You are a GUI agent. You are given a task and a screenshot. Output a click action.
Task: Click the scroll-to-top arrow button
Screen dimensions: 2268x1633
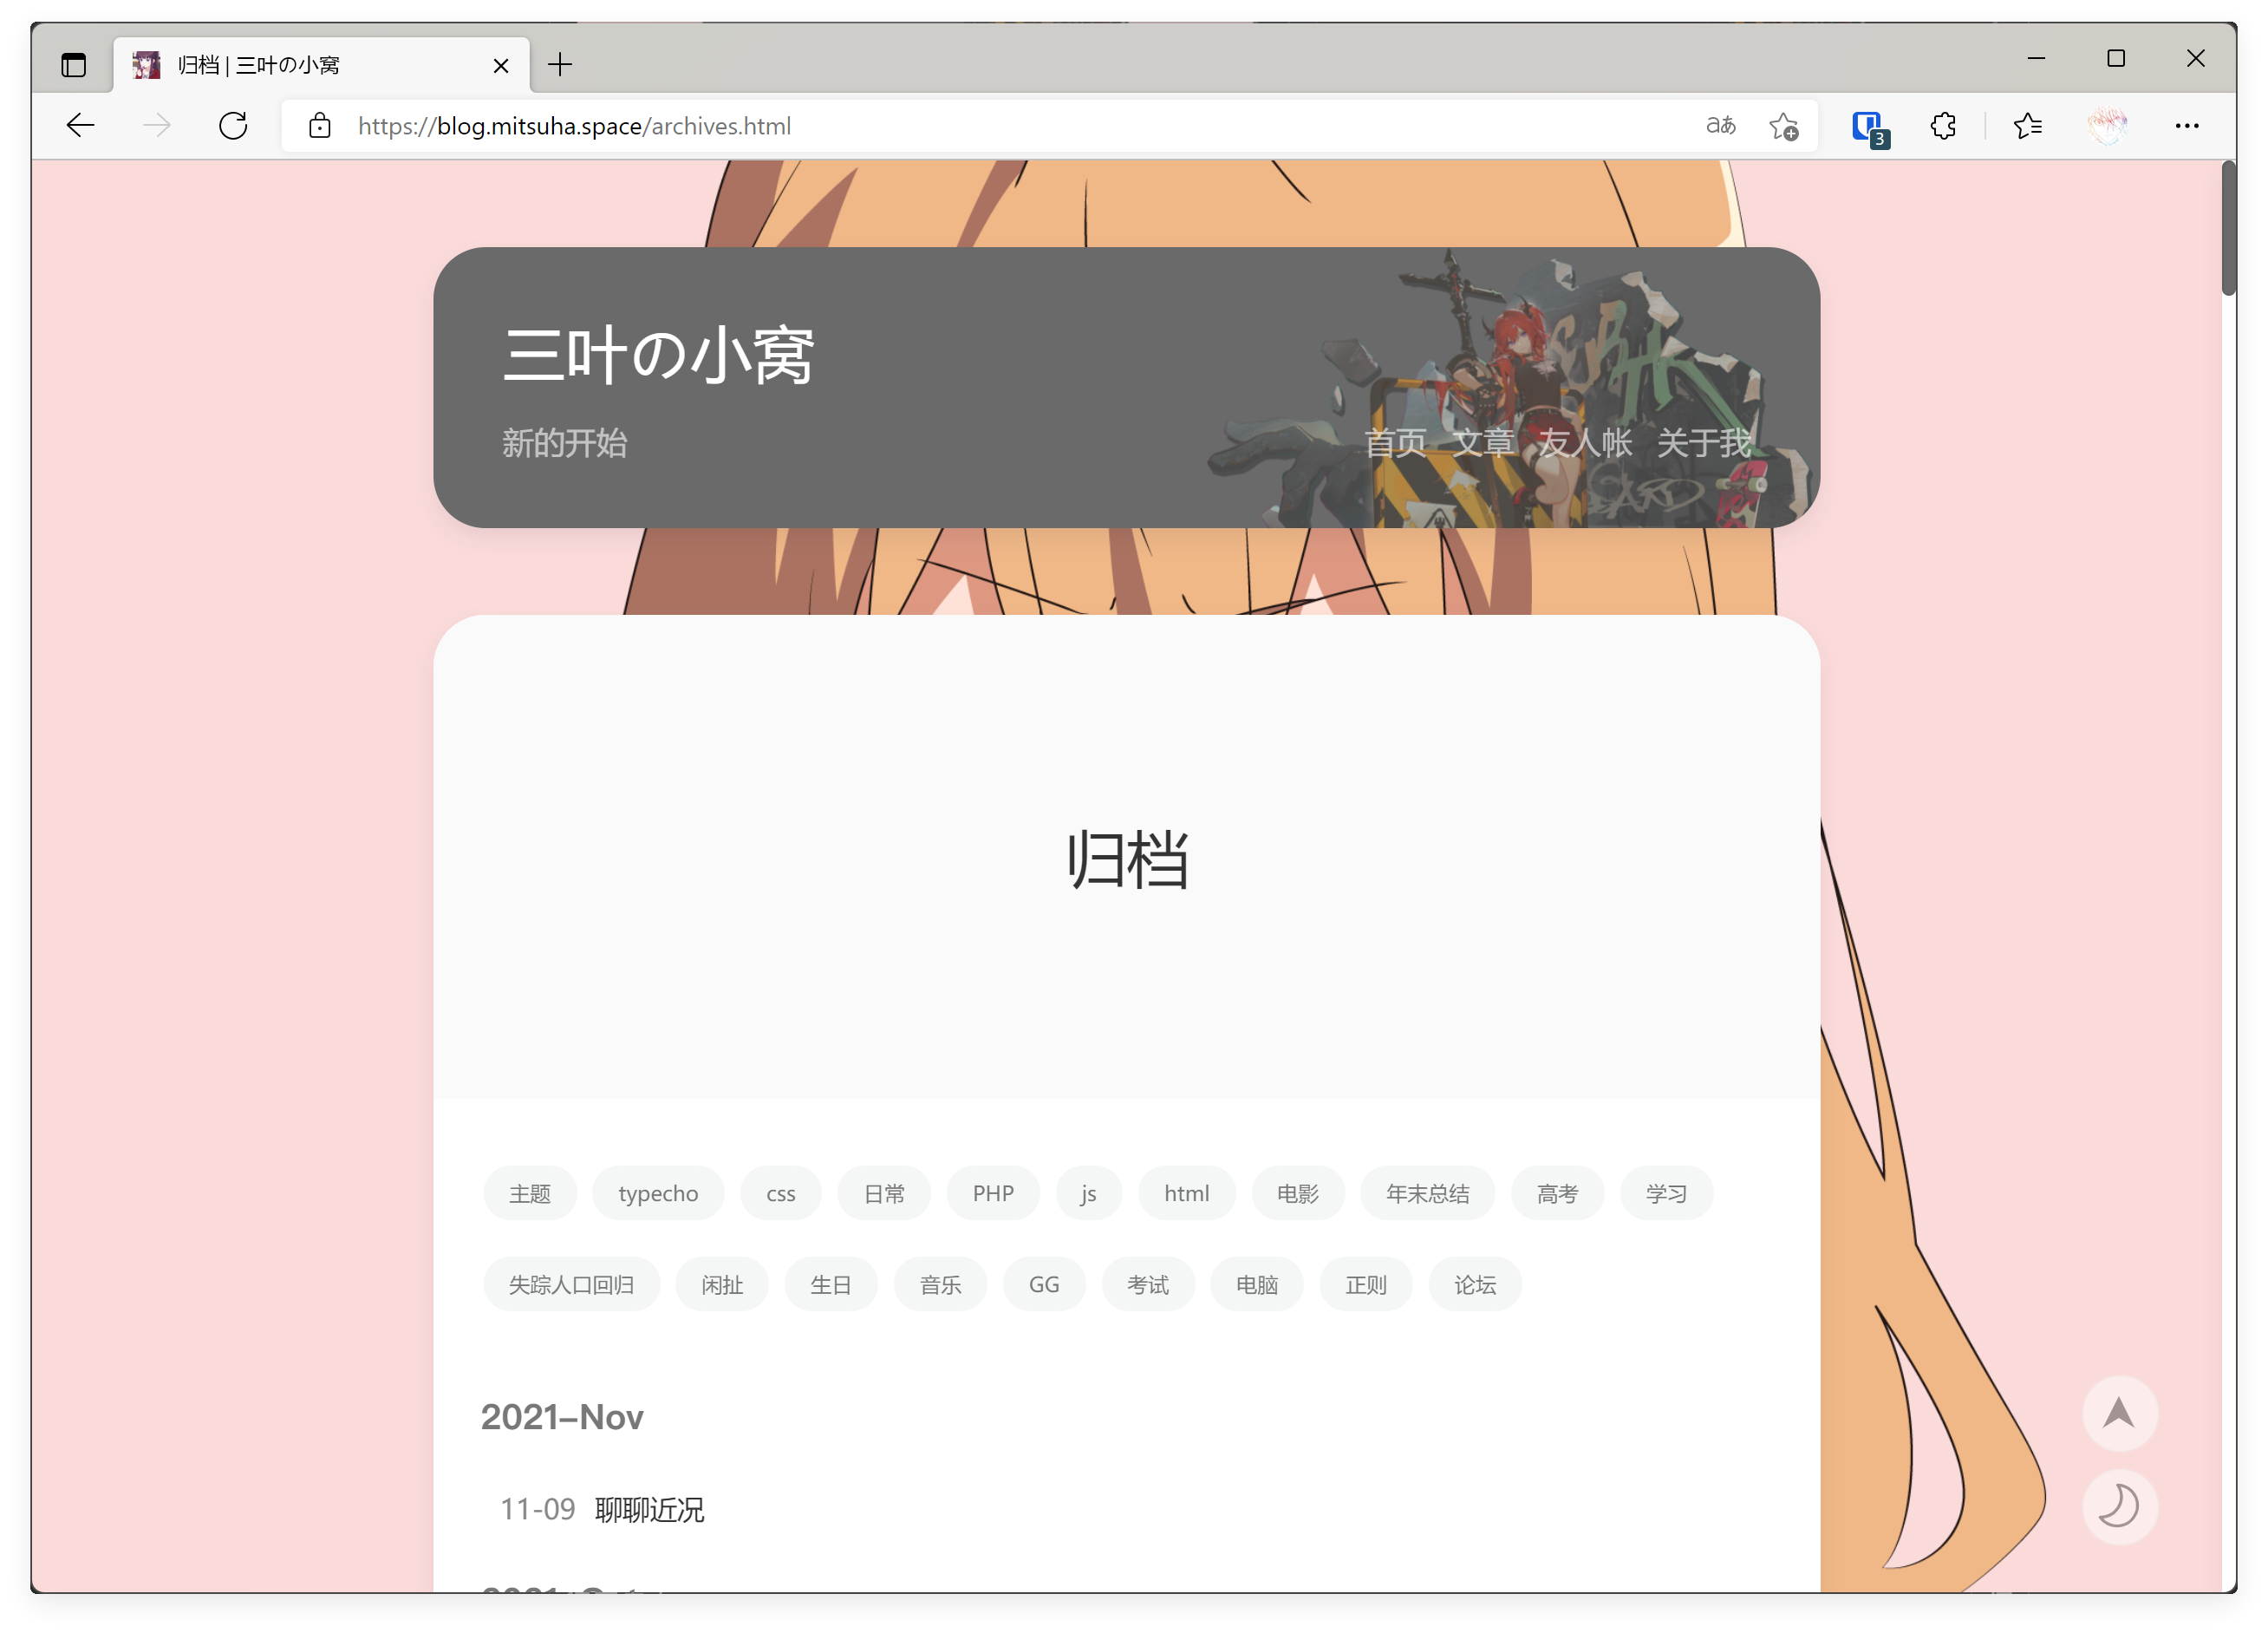click(x=2119, y=1413)
